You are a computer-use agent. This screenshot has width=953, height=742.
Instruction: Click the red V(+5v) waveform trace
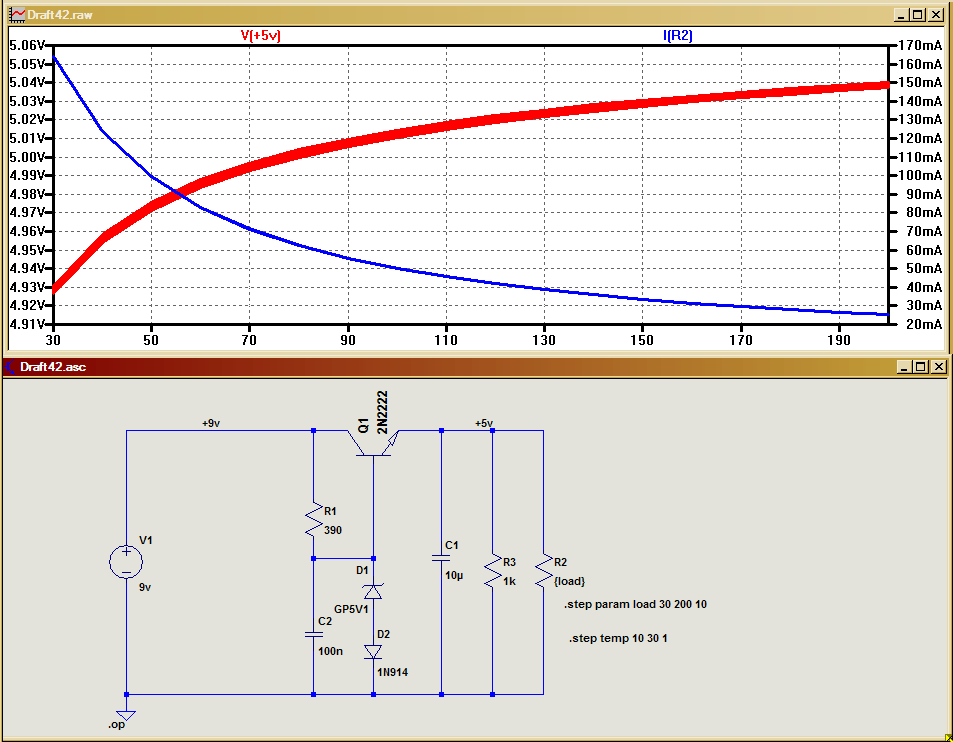pyautogui.click(x=446, y=126)
